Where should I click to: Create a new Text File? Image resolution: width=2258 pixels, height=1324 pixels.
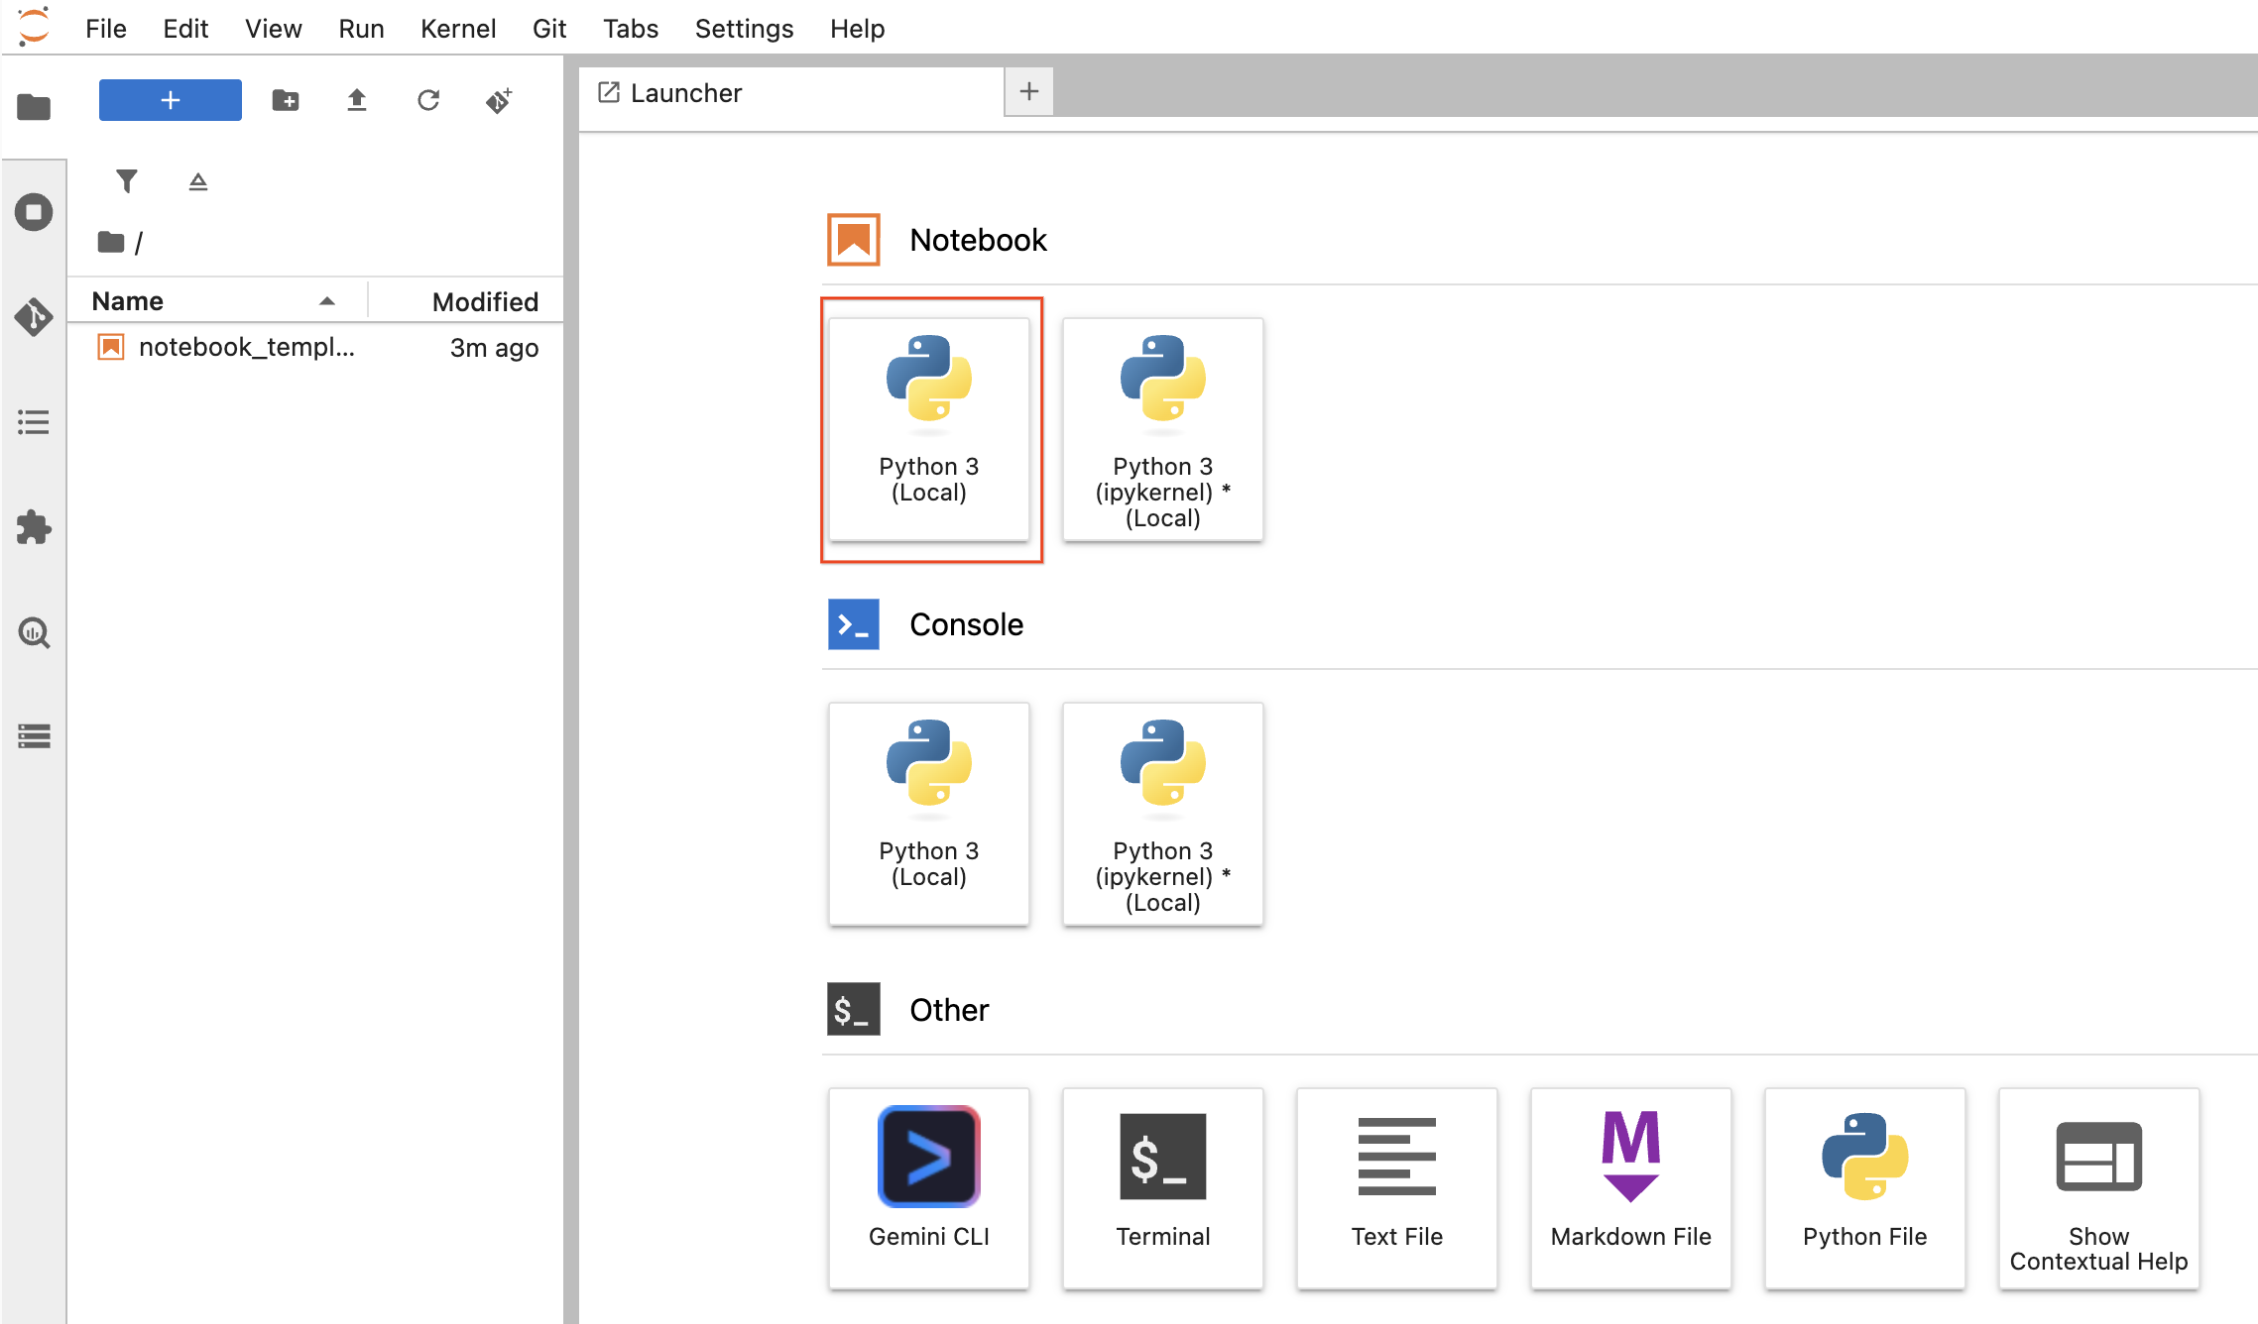coord(1397,1188)
